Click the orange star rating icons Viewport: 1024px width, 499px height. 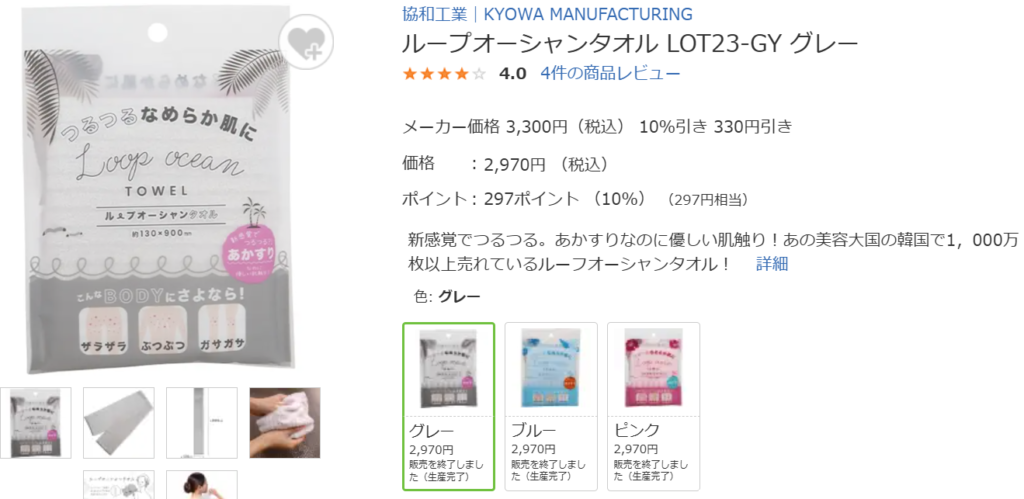444,74
